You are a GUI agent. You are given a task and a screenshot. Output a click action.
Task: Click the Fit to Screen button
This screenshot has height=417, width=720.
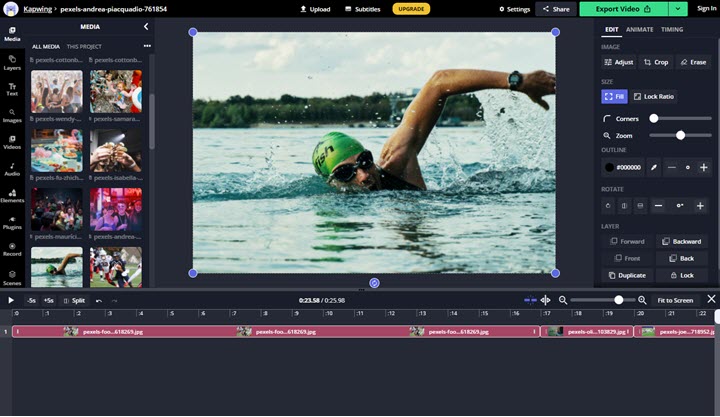[675, 300]
